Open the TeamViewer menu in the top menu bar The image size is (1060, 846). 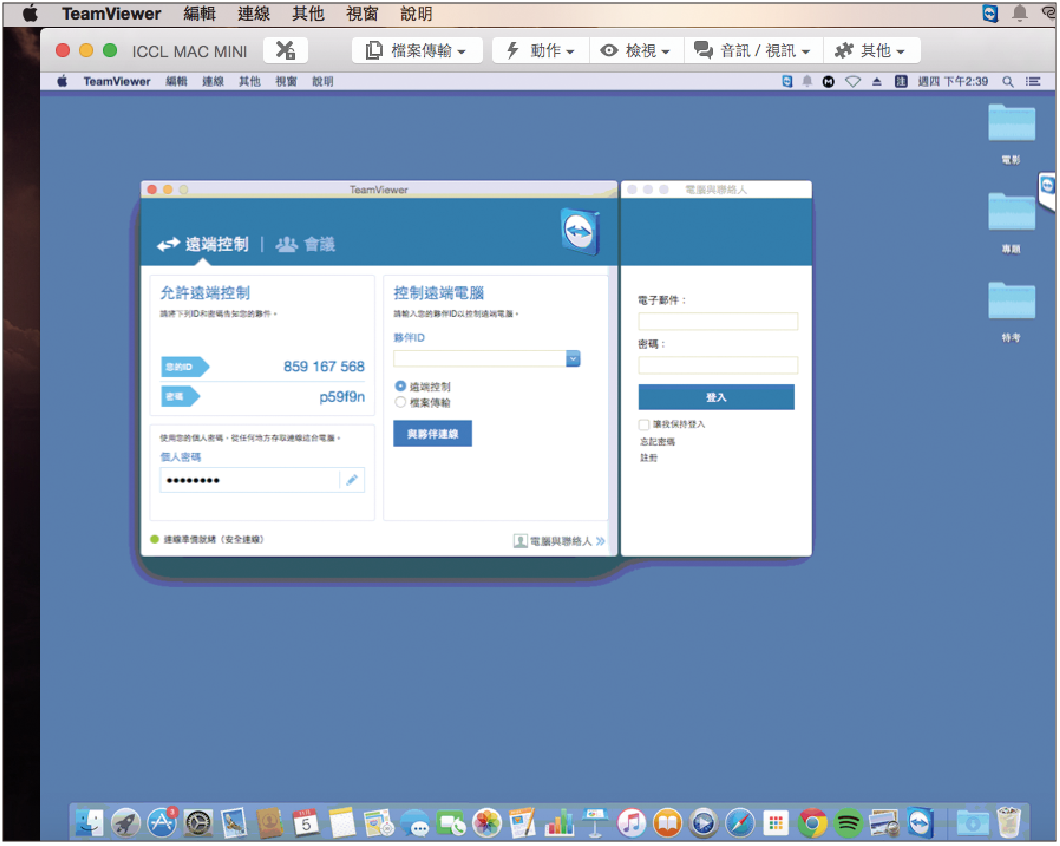click(x=112, y=14)
